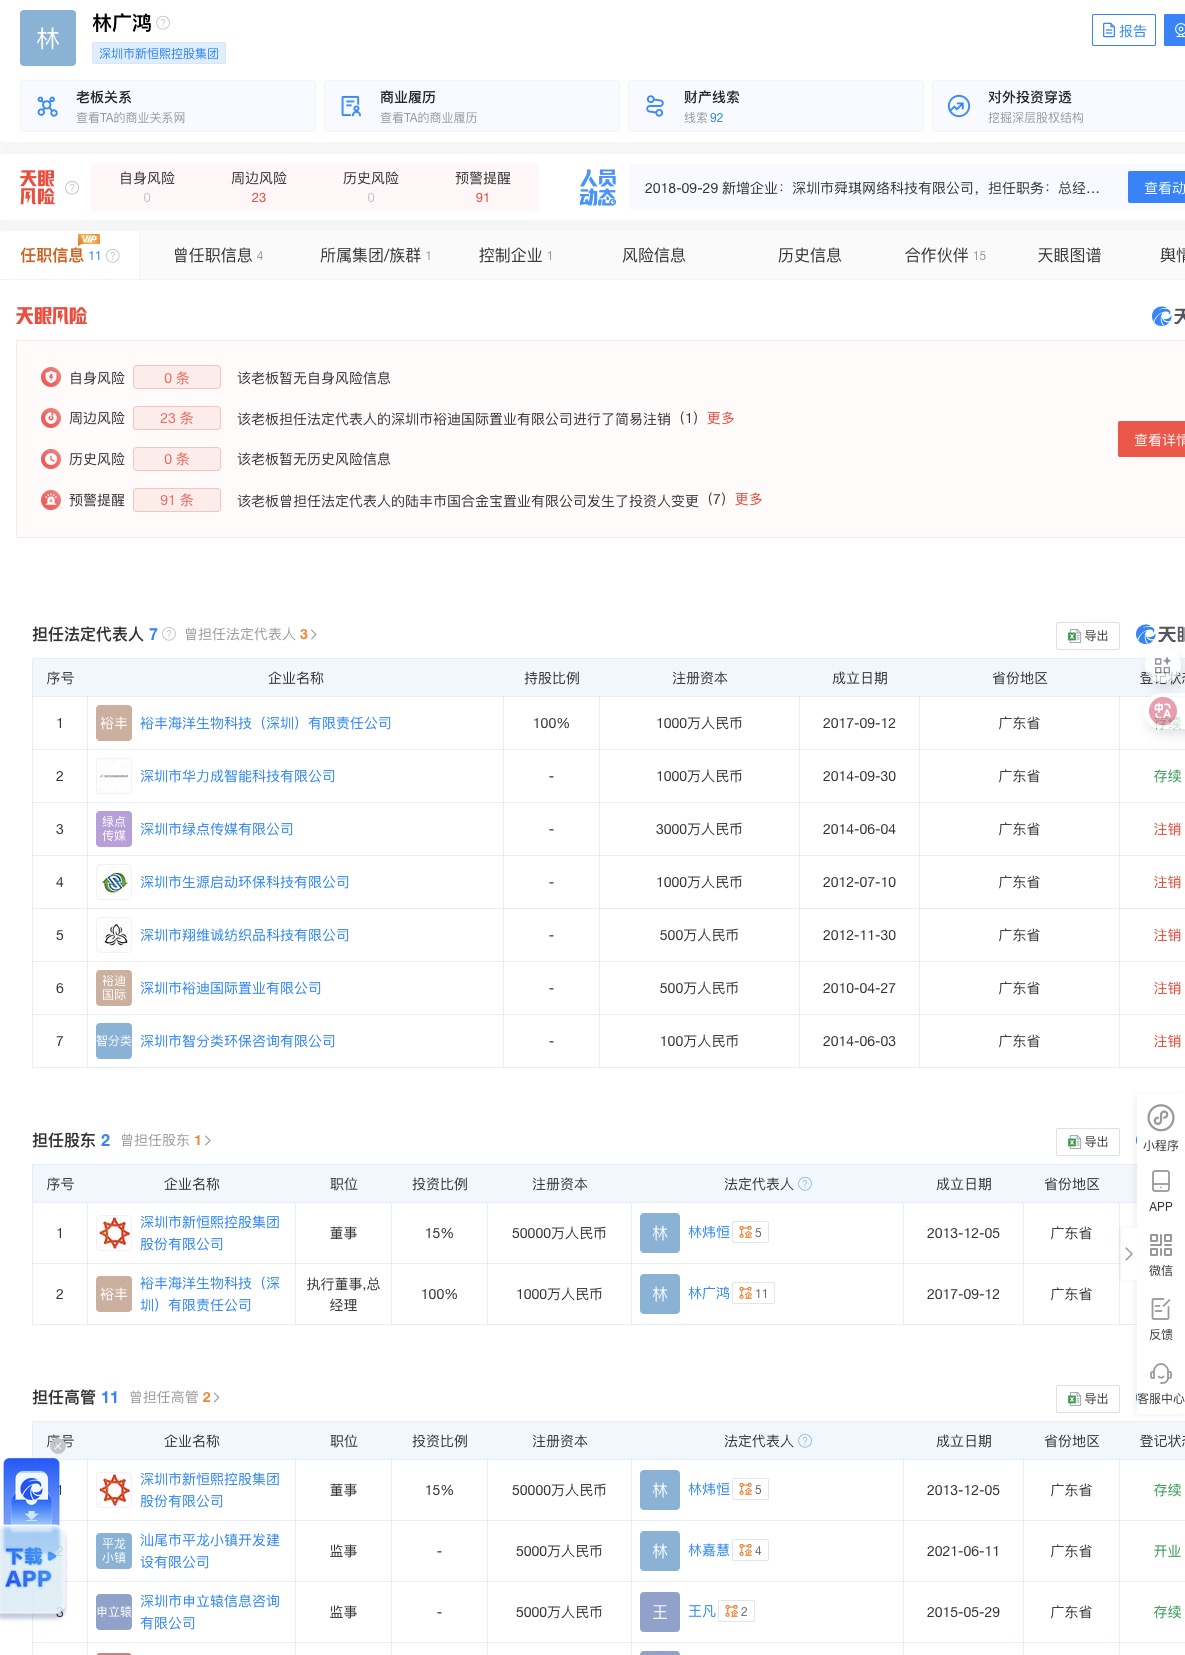Switch to 控制企业 tab

tap(515, 256)
